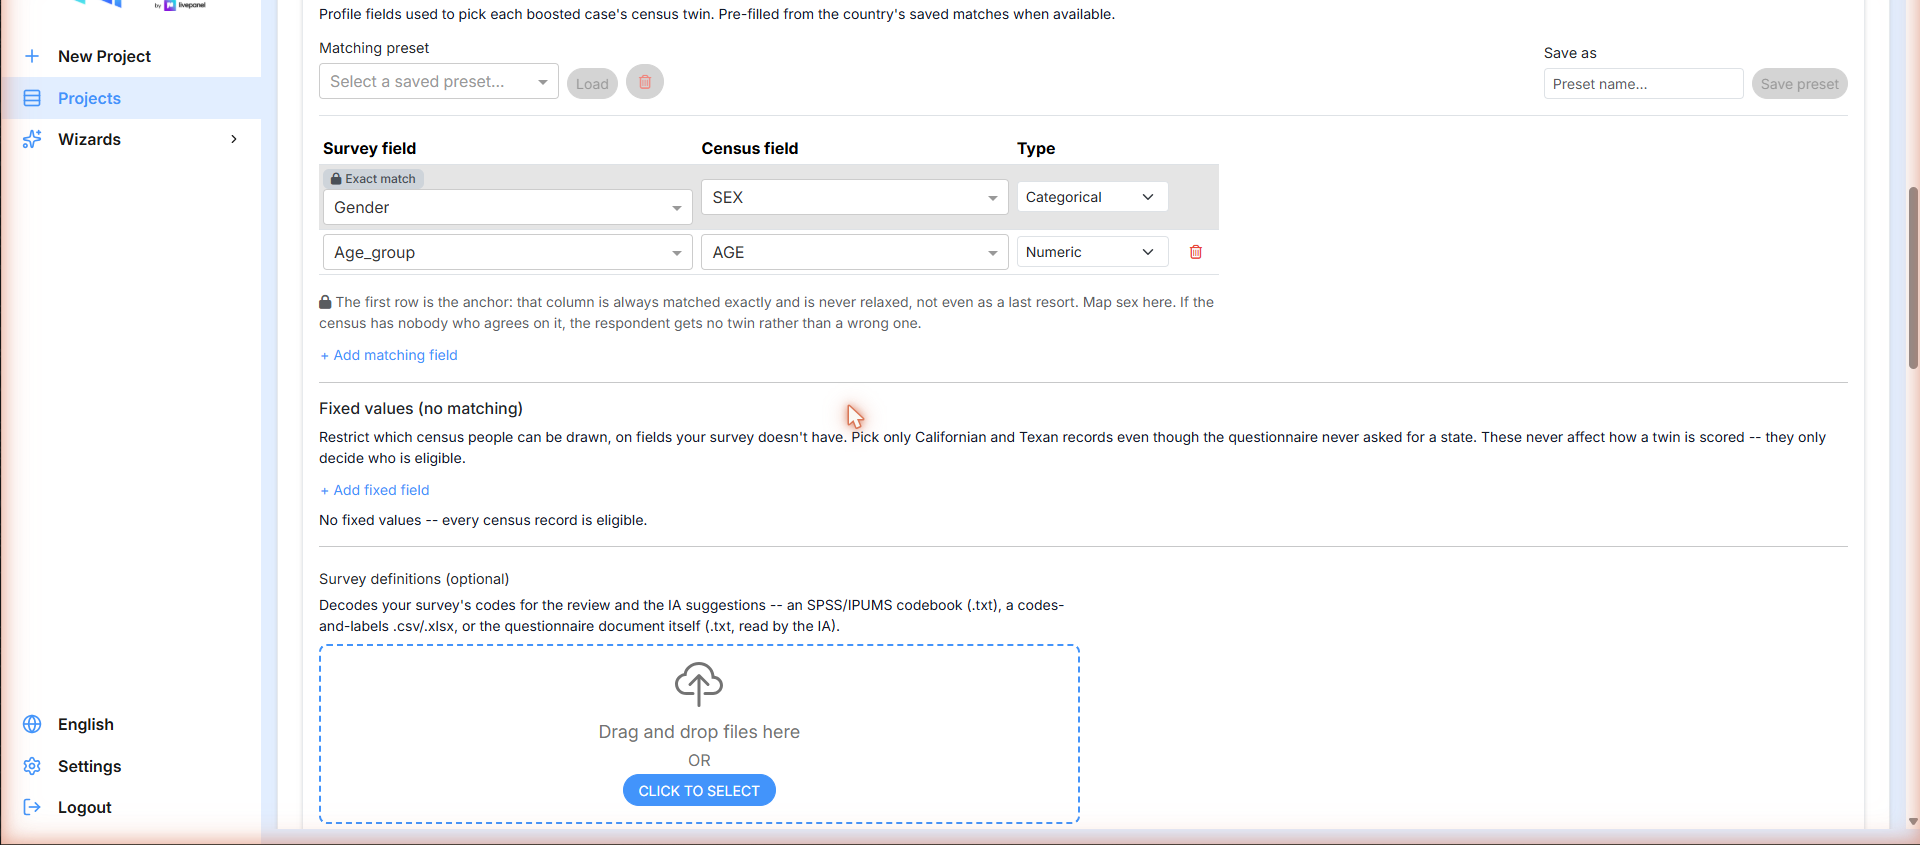The image size is (1920, 845).
Task: Open the Gender survey field dropdown
Action: click(x=508, y=207)
